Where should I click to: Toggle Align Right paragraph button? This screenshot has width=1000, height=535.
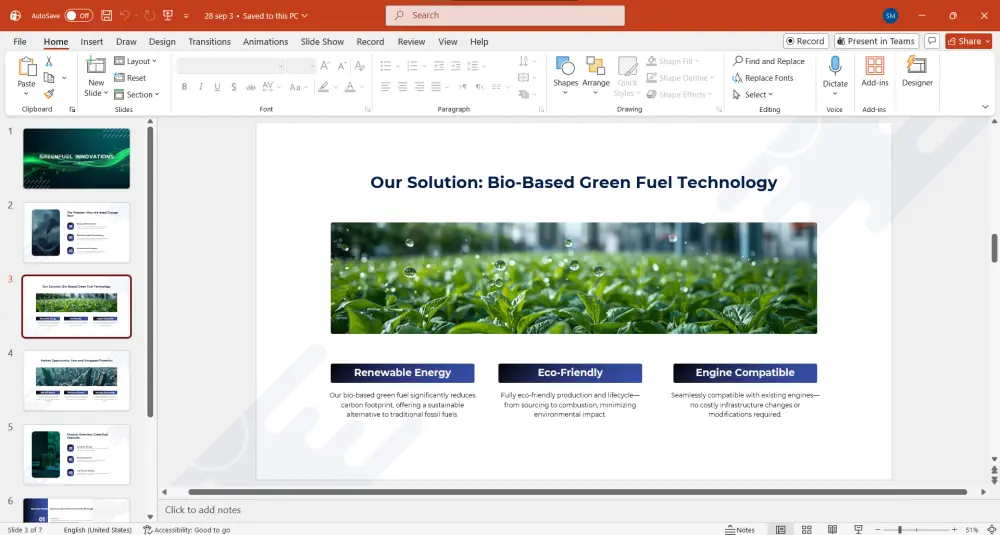pyautogui.click(x=419, y=87)
